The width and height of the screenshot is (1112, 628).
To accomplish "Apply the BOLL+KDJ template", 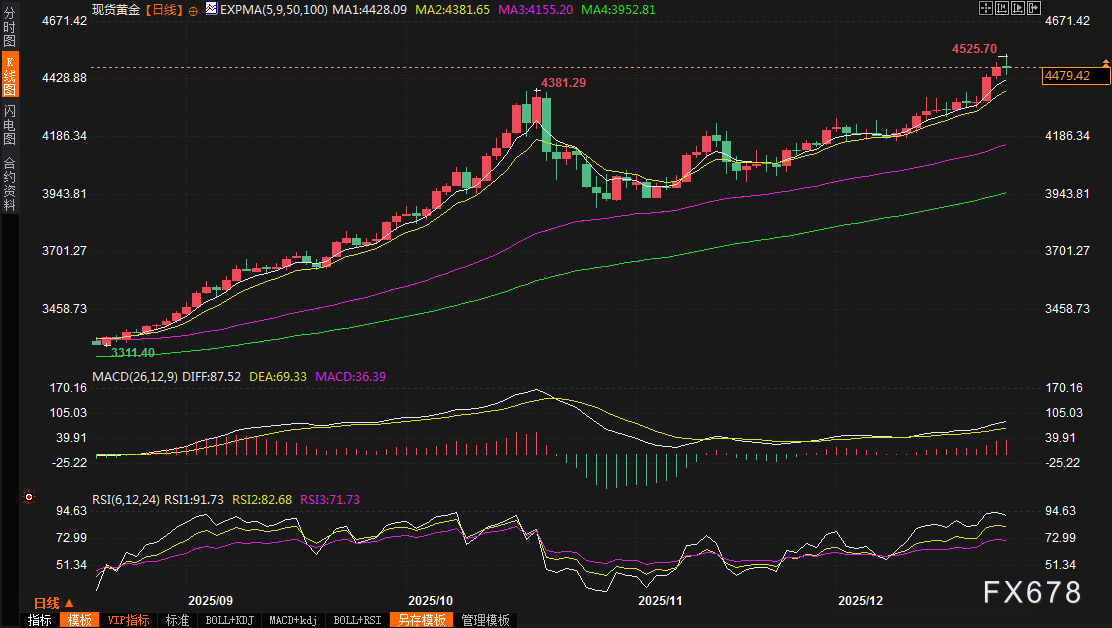I will tap(227, 620).
